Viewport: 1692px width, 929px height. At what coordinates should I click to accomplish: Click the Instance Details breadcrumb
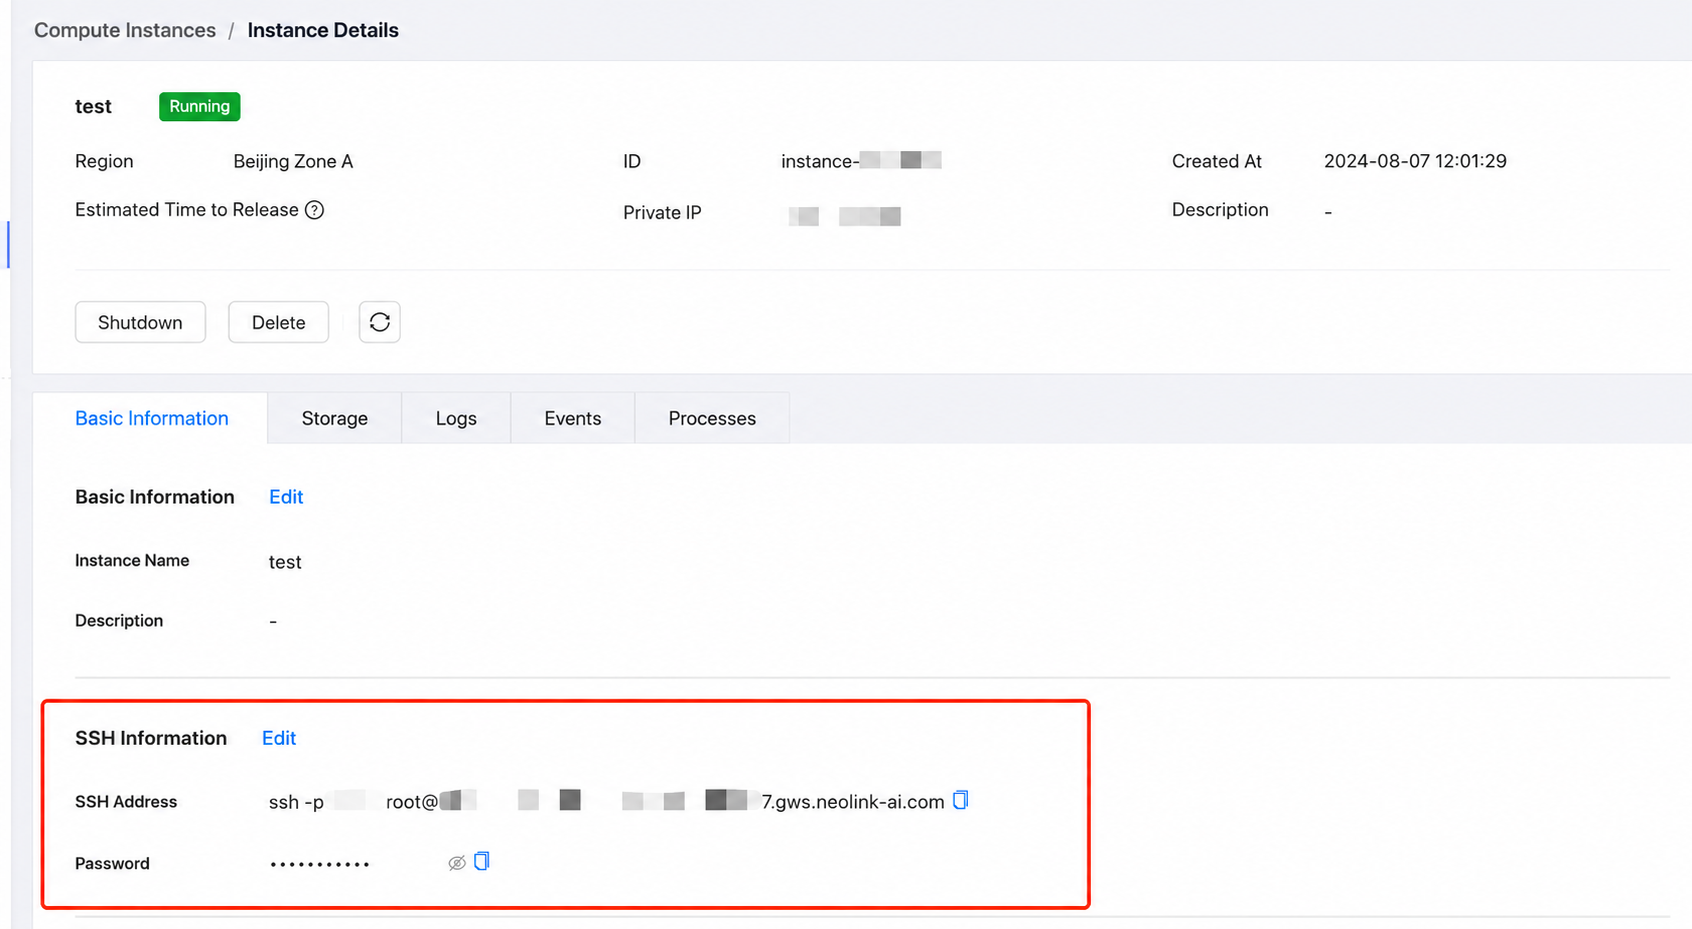click(x=323, y=30)
